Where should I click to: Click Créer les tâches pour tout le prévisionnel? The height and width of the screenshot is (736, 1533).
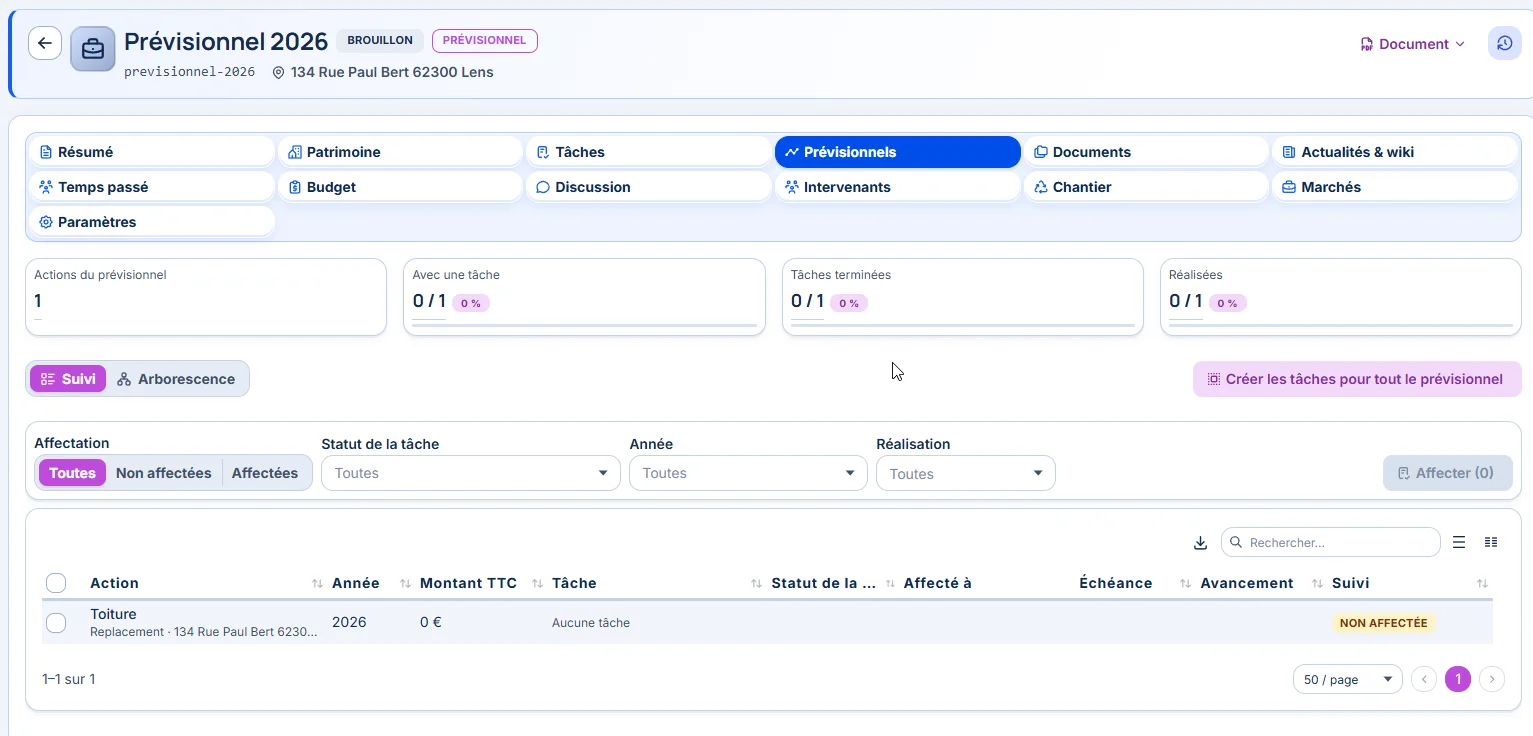(x=1357, y=379)
